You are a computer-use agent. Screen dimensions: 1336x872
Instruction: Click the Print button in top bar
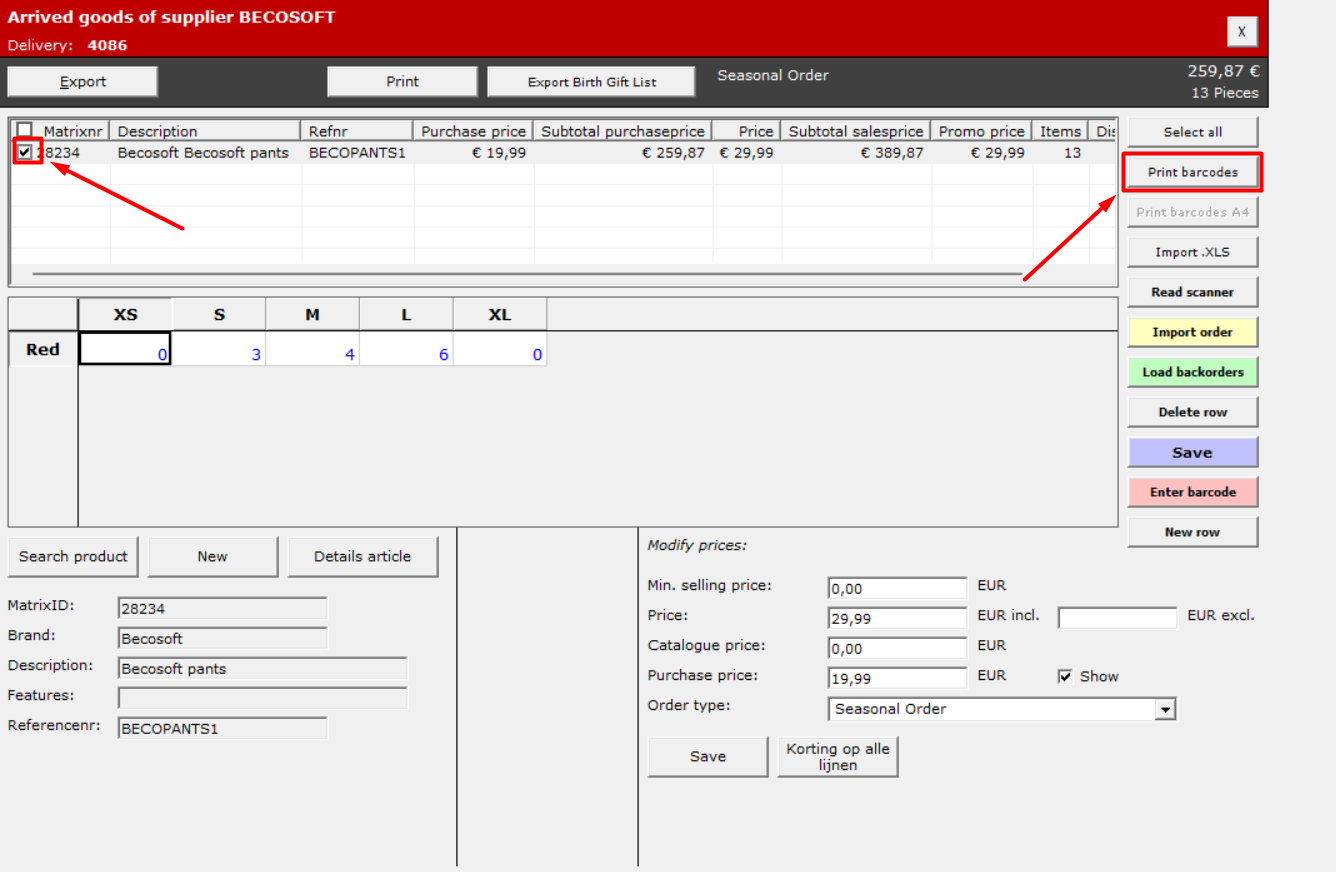402,82
